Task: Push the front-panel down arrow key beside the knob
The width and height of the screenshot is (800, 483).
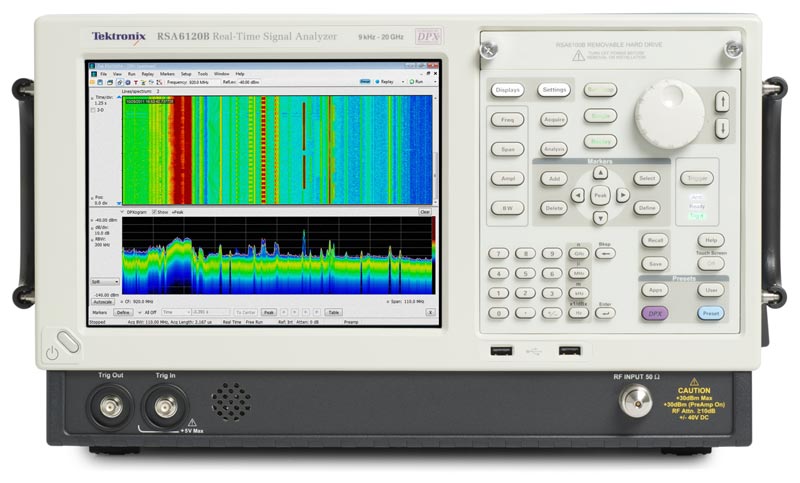Action: pos(722,128)
